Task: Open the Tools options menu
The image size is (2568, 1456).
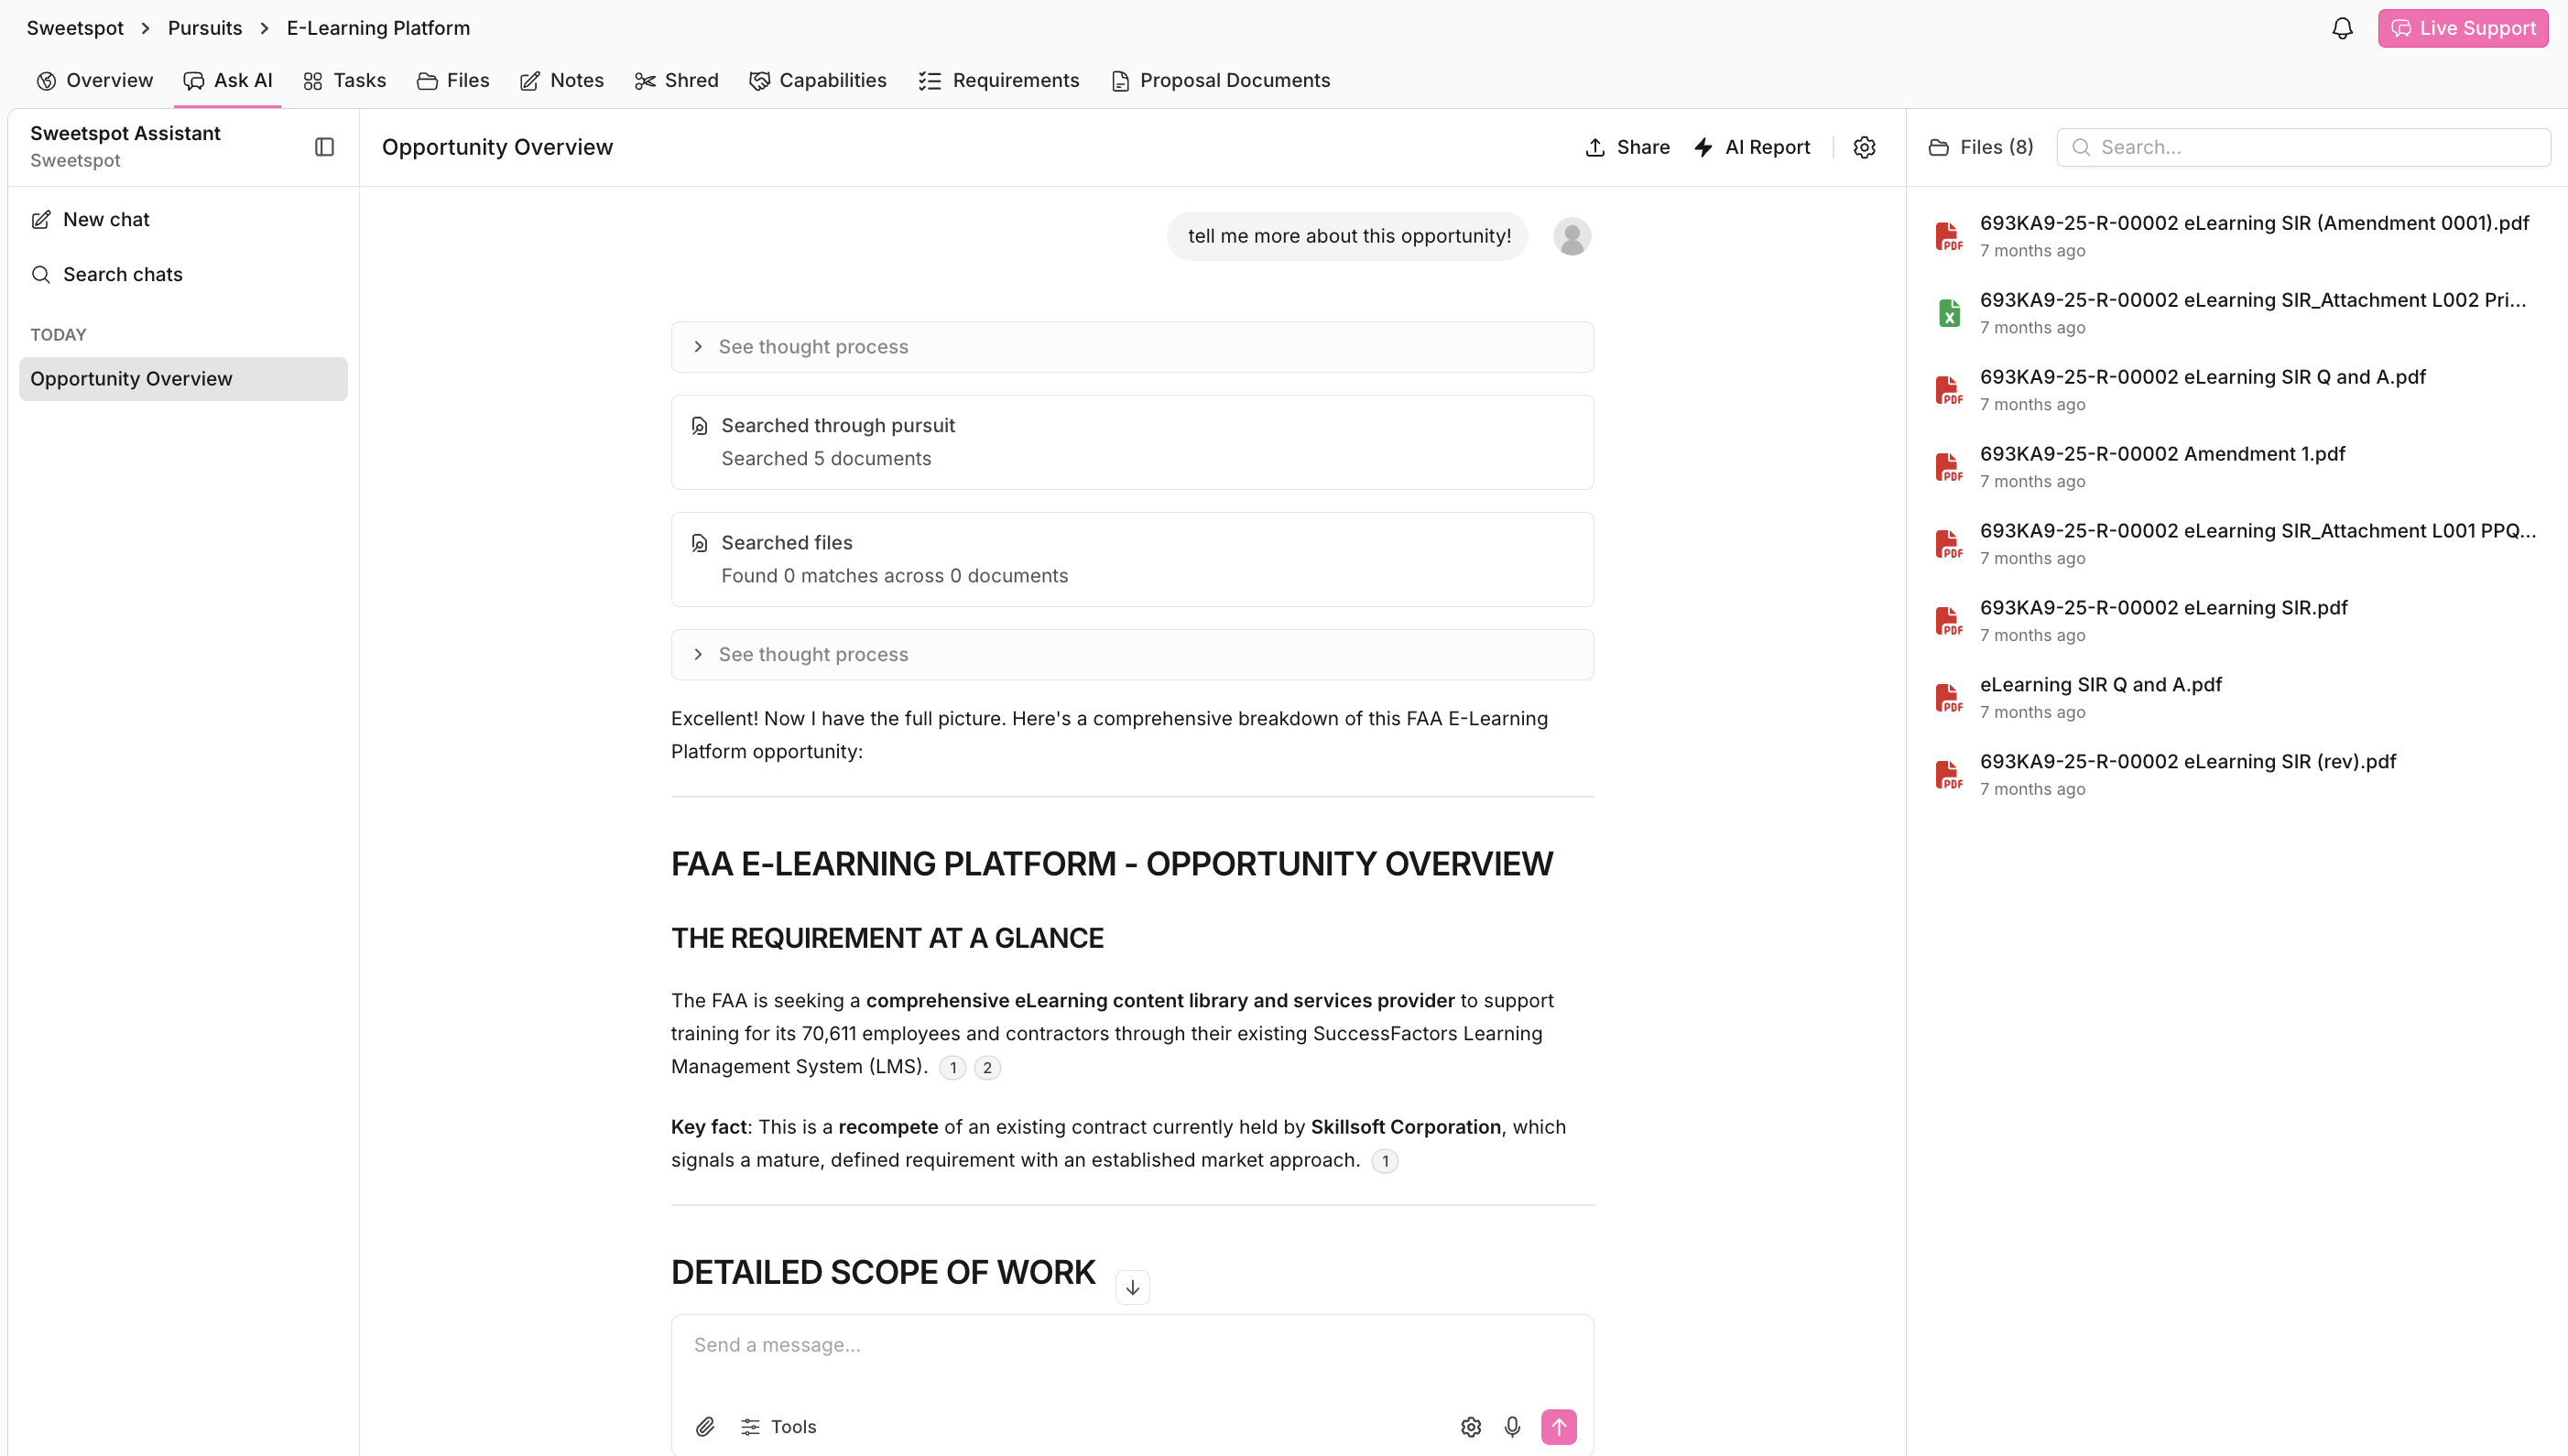Action: point(779,1427)
